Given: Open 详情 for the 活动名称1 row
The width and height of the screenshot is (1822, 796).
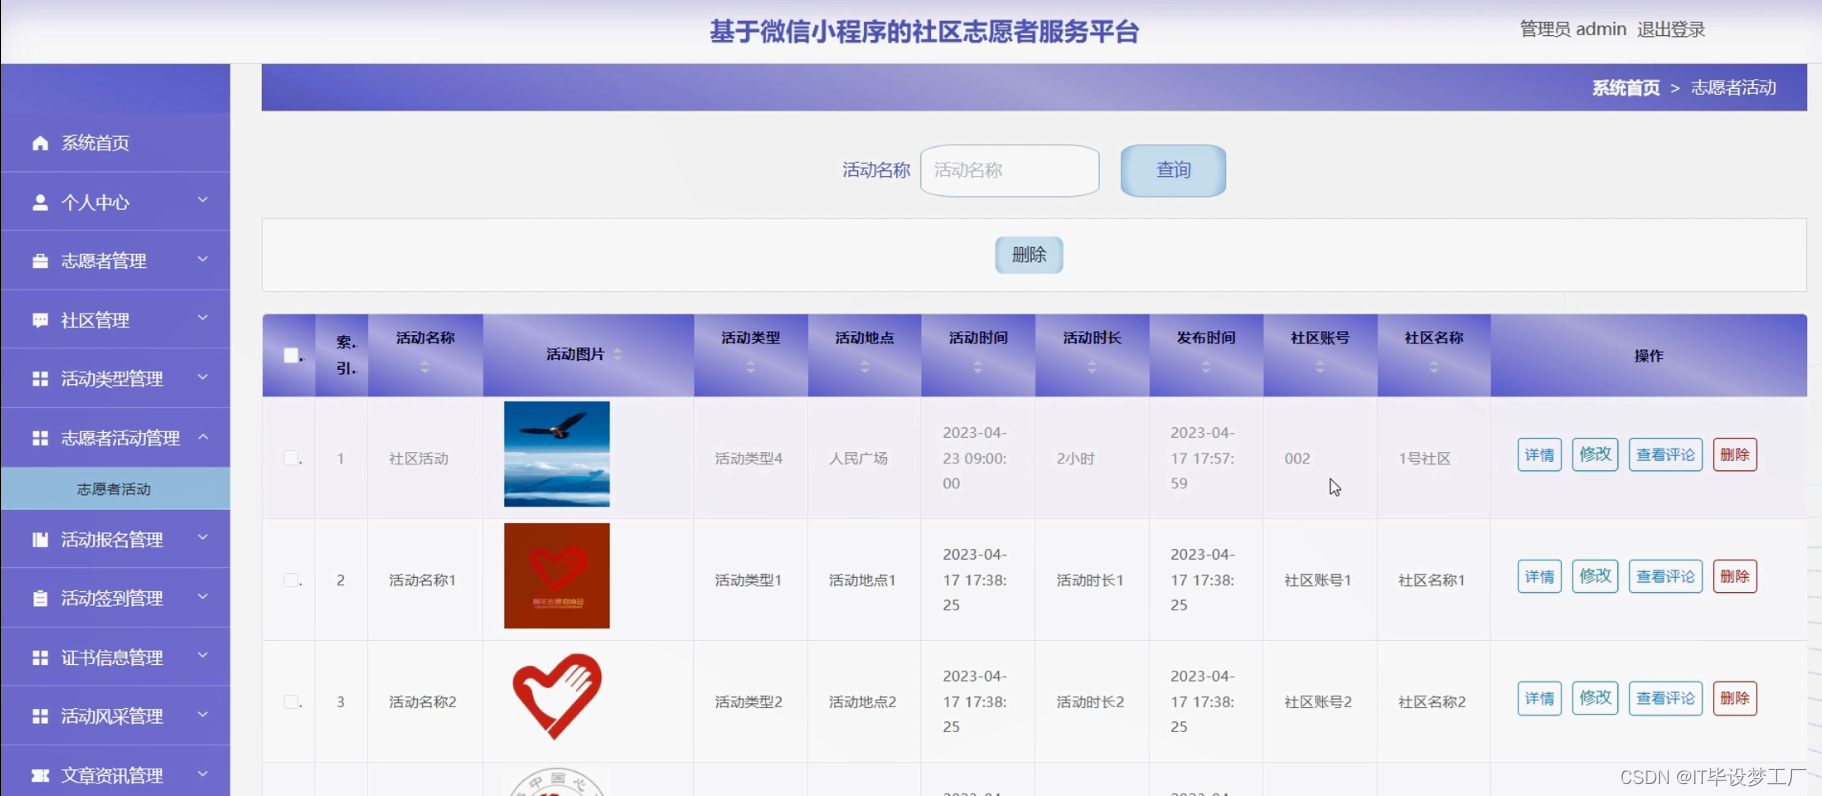Looking at the screenshot, I should 1539,577.
